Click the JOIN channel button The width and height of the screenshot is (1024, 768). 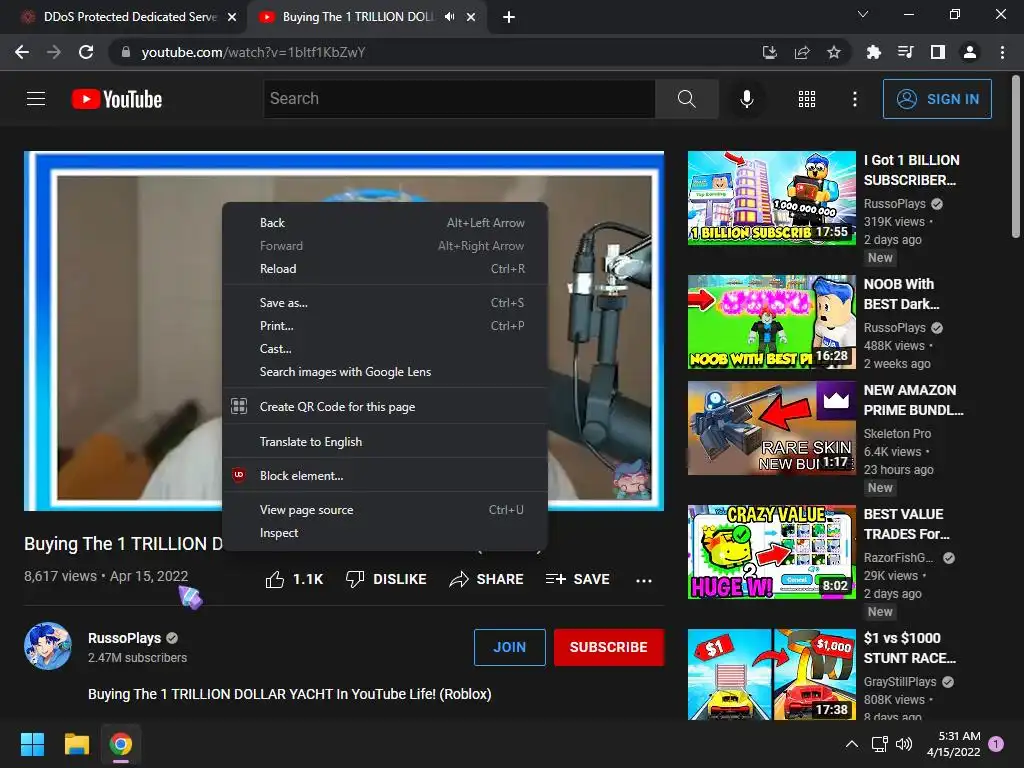click(509, 647)
